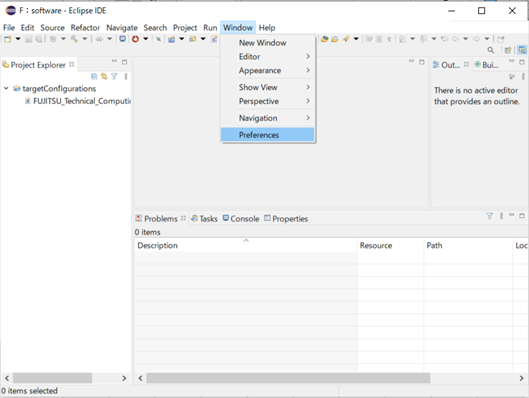
Task: Minimize the Outline panel
Action: (x=511, y=61)
